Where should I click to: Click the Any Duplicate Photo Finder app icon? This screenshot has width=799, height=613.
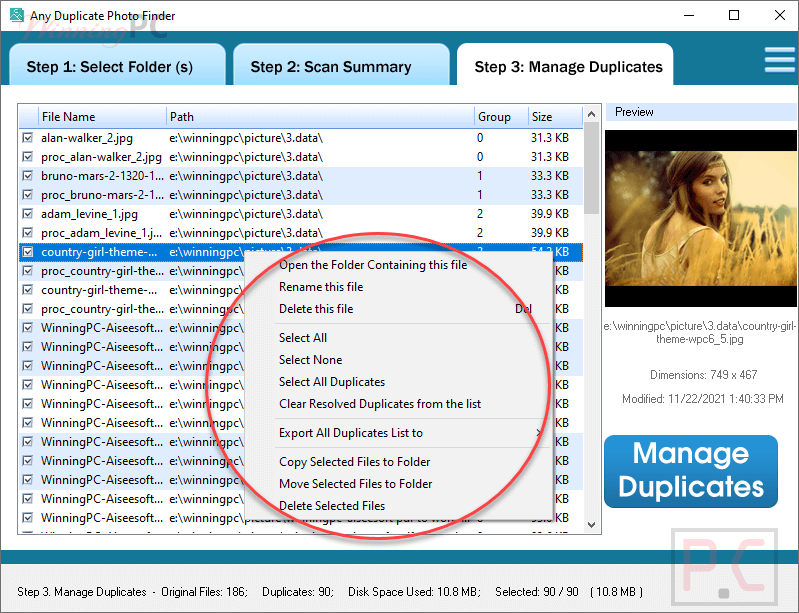click(x=16, y=15)
